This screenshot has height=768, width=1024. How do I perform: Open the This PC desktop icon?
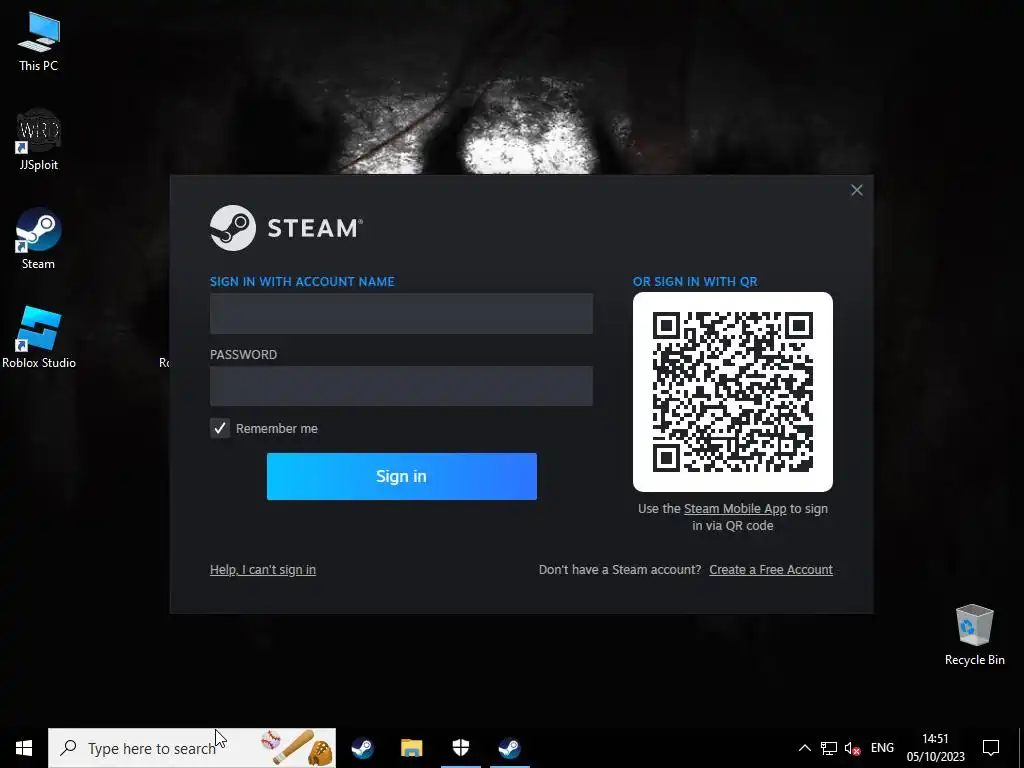click(39, 40)
